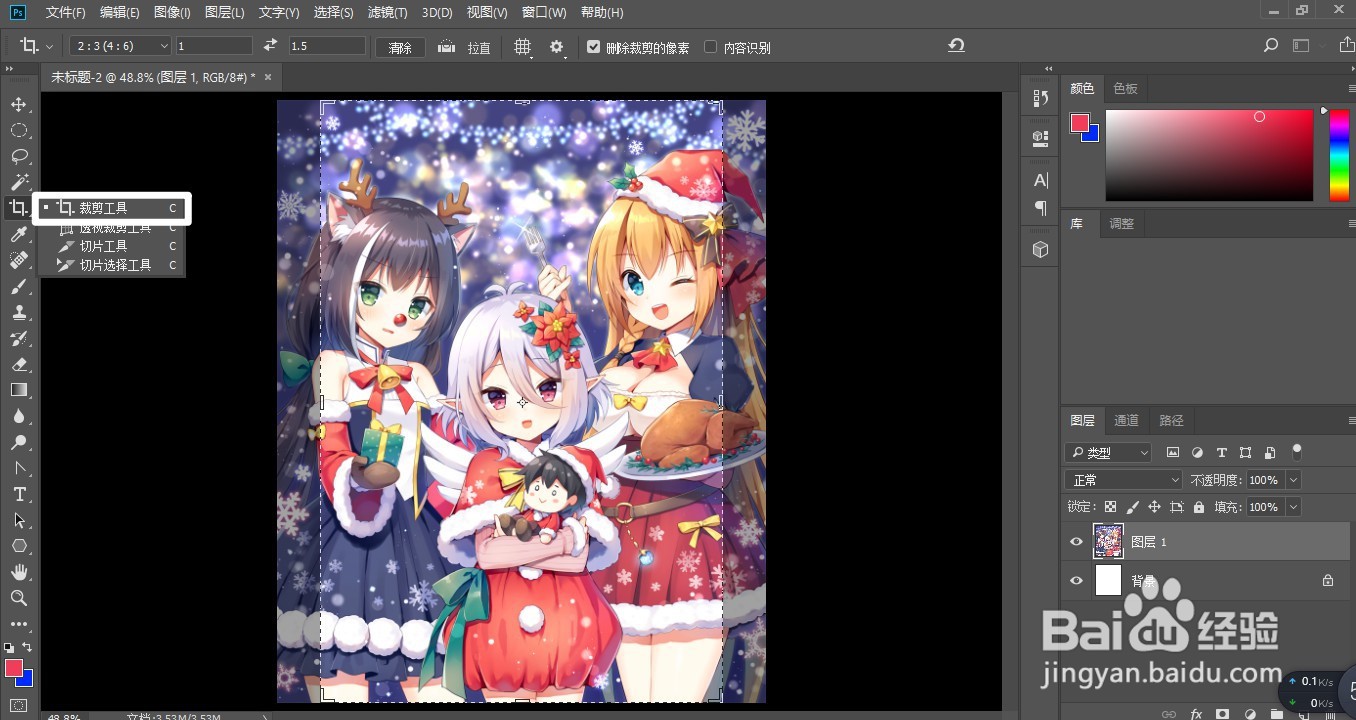Select the Path Selection tool
Image resolution: width=1356 pixels, height=720 pixels.
[x=18, y=520]
